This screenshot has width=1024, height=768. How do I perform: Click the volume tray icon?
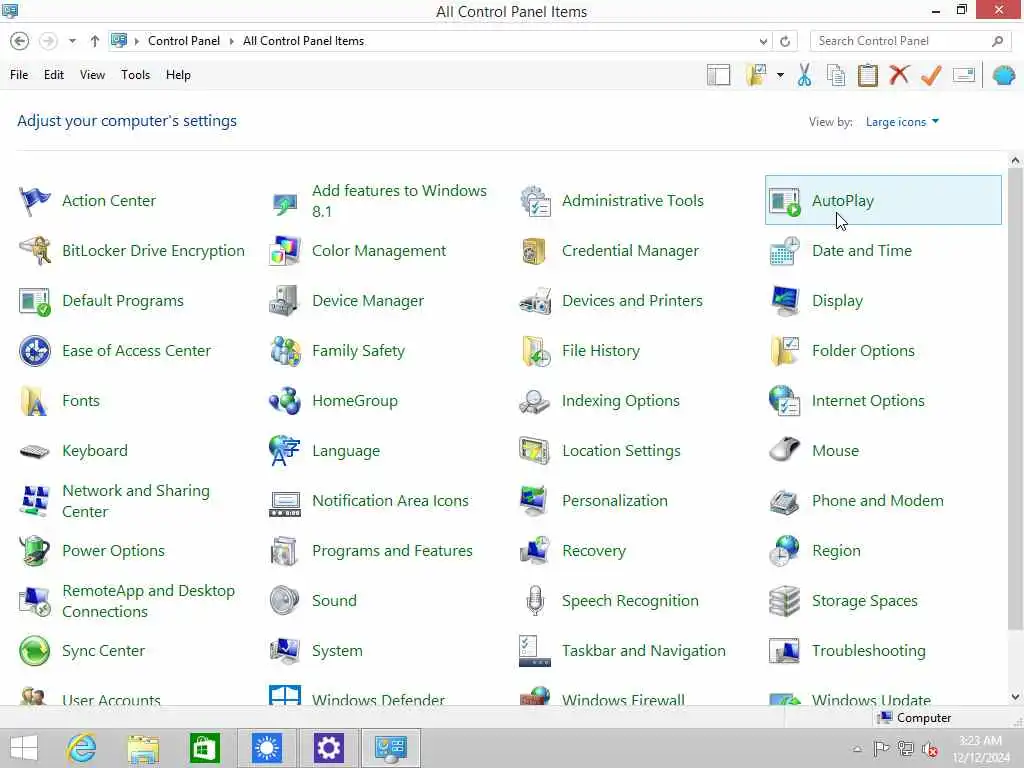coord(929,749)
